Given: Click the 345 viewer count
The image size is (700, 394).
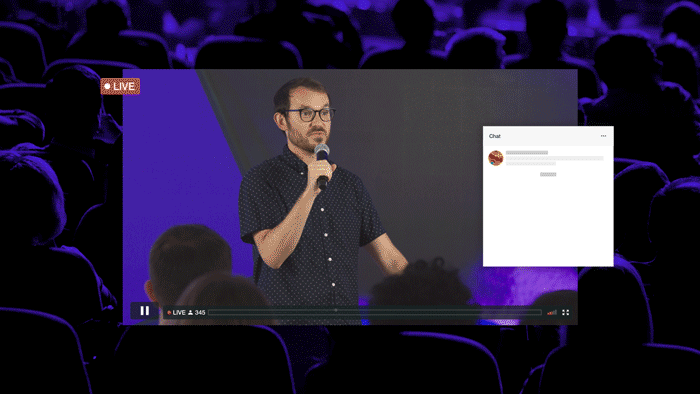Looking at the screenshot, I should tap(200, 312).
